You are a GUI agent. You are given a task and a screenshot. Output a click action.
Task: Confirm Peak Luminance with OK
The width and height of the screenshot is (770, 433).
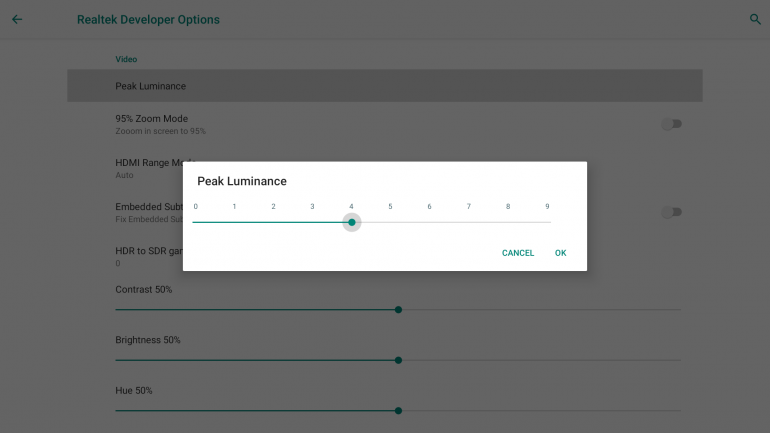tap(560, 253)
